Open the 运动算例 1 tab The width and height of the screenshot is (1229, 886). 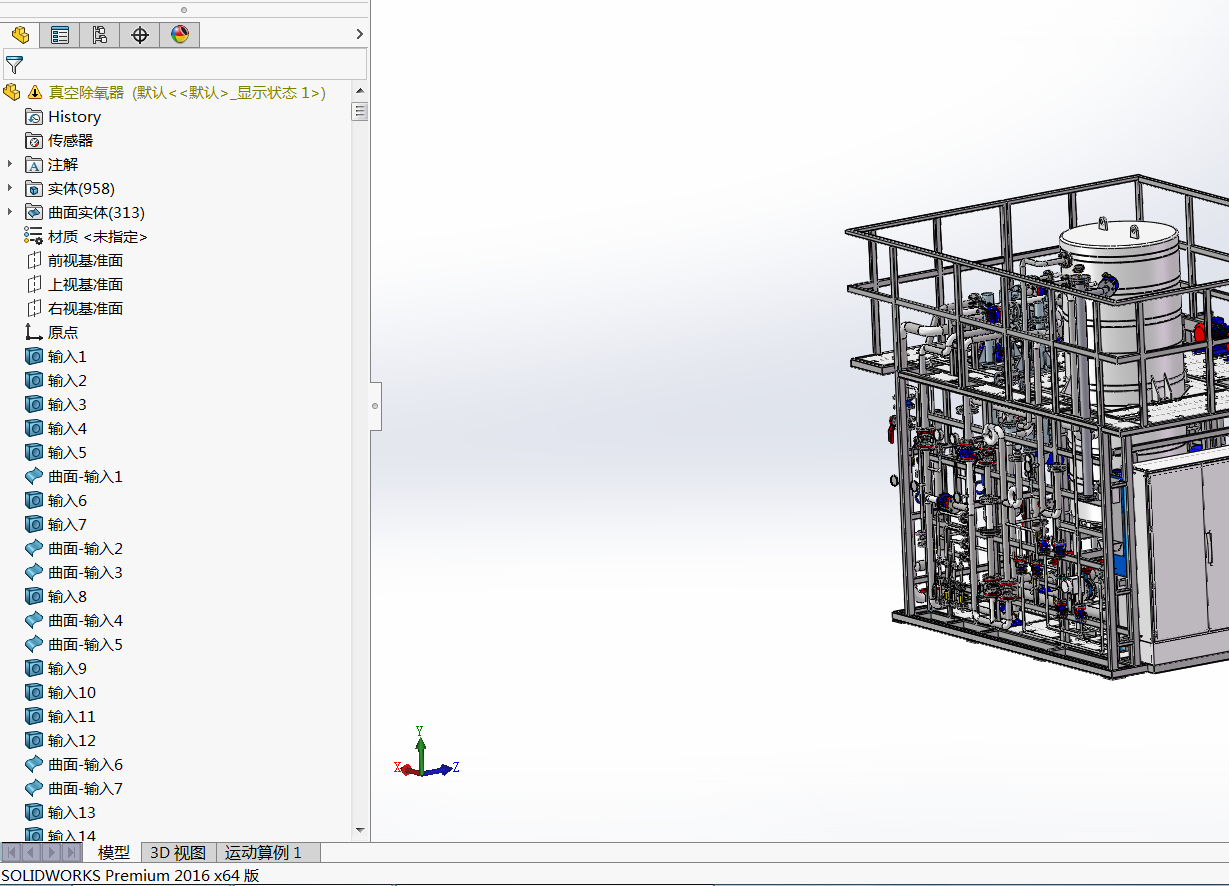coord(269,853)
